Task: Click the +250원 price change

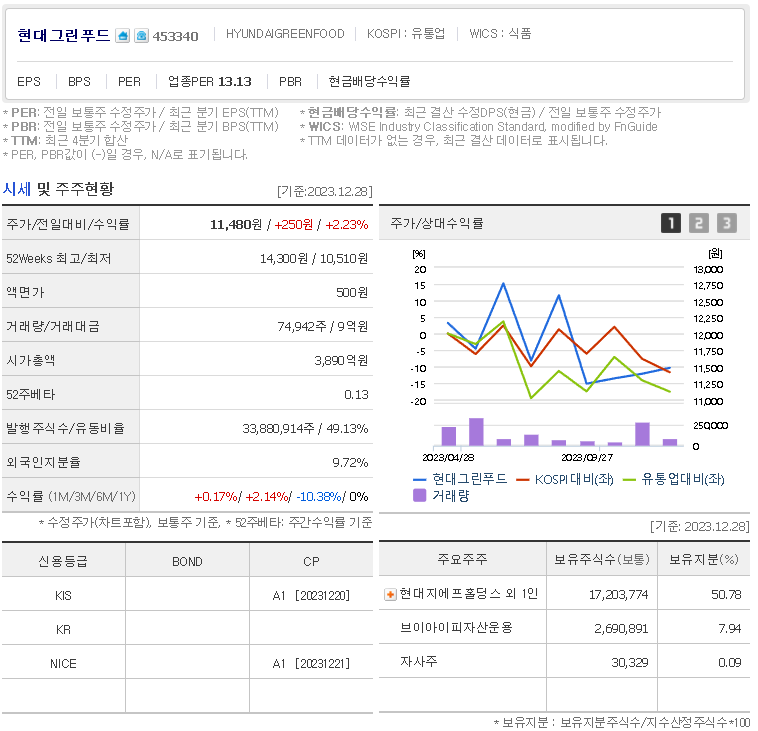Action: (x=293, y=225)
